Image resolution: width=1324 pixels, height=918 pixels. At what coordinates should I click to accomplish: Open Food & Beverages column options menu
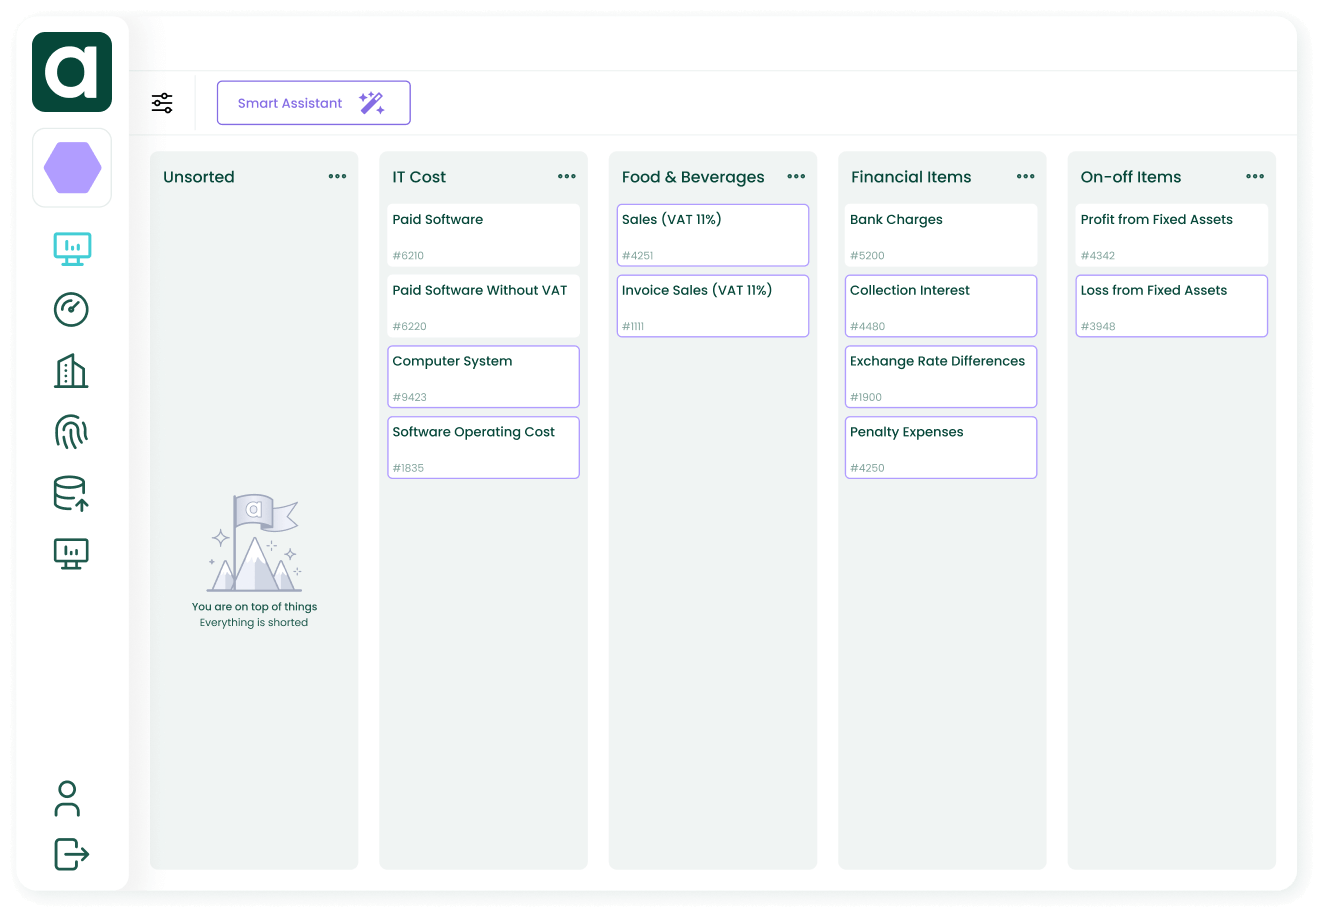pyautogui.click(x=796, y=177)
